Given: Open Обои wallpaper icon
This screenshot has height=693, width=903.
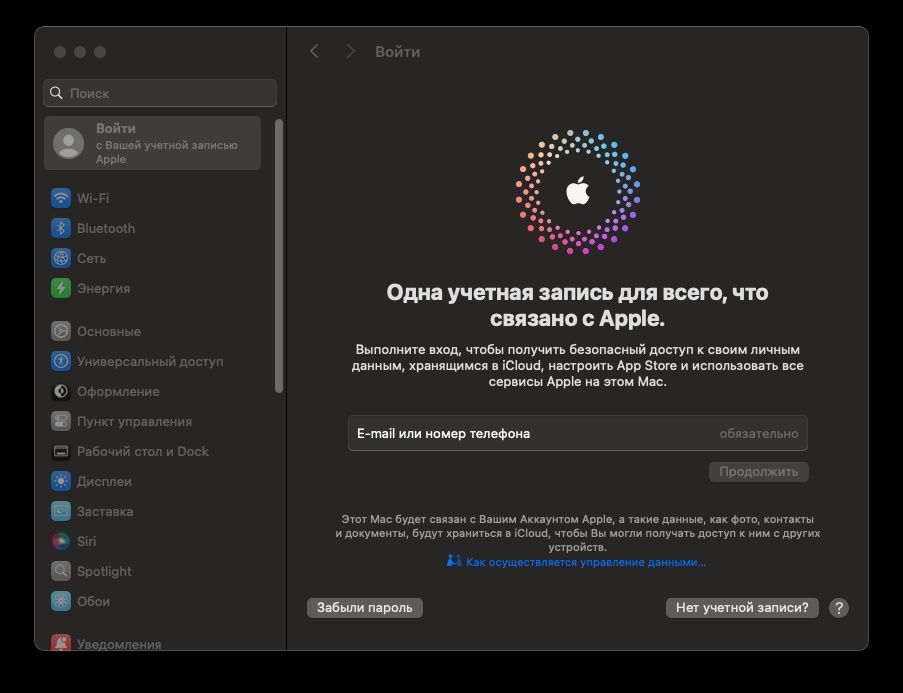Looking at the screenshot, I should 60,601.
